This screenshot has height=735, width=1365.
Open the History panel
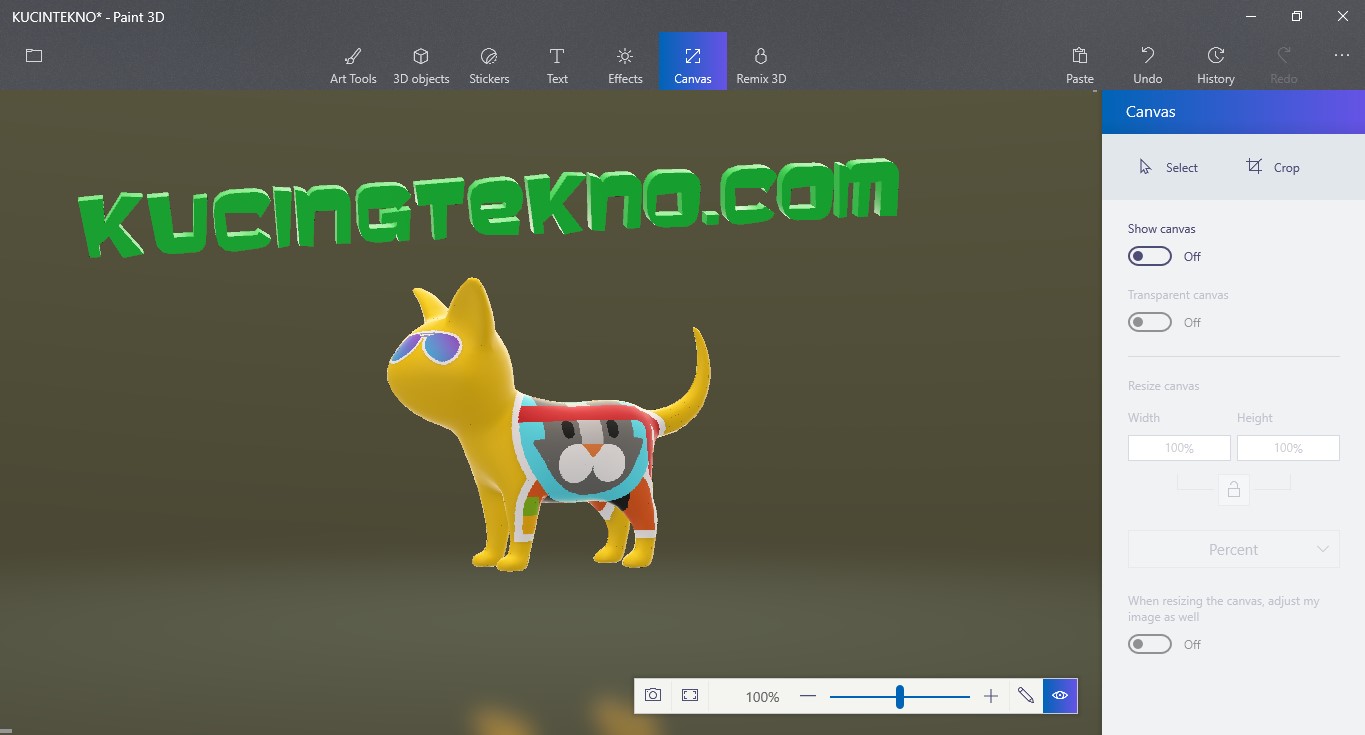pos(1215,61)
